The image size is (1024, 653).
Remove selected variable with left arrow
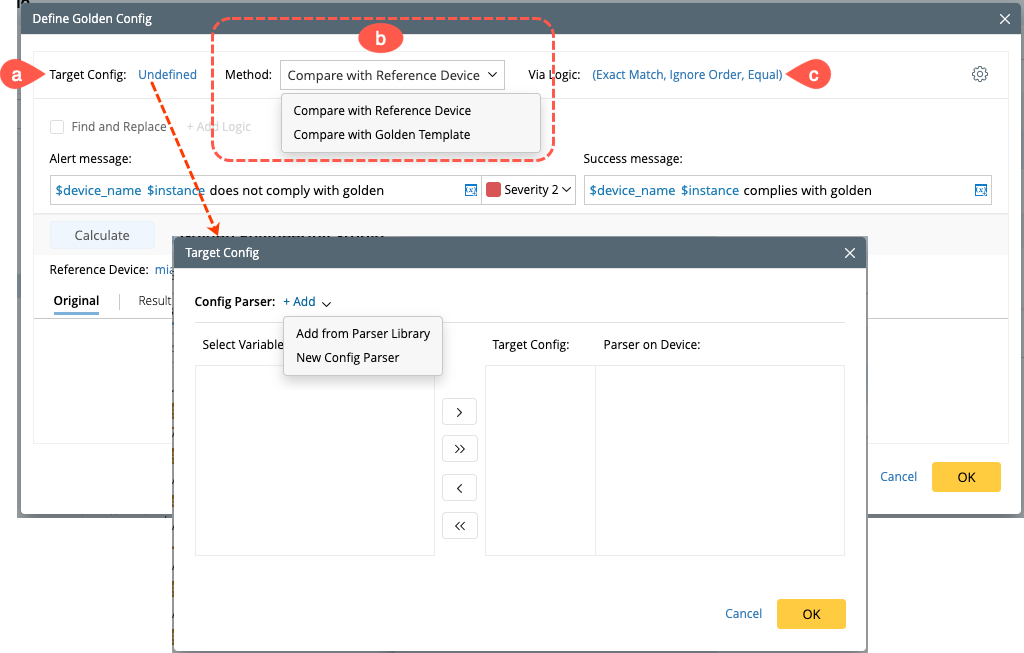[459, 488]
